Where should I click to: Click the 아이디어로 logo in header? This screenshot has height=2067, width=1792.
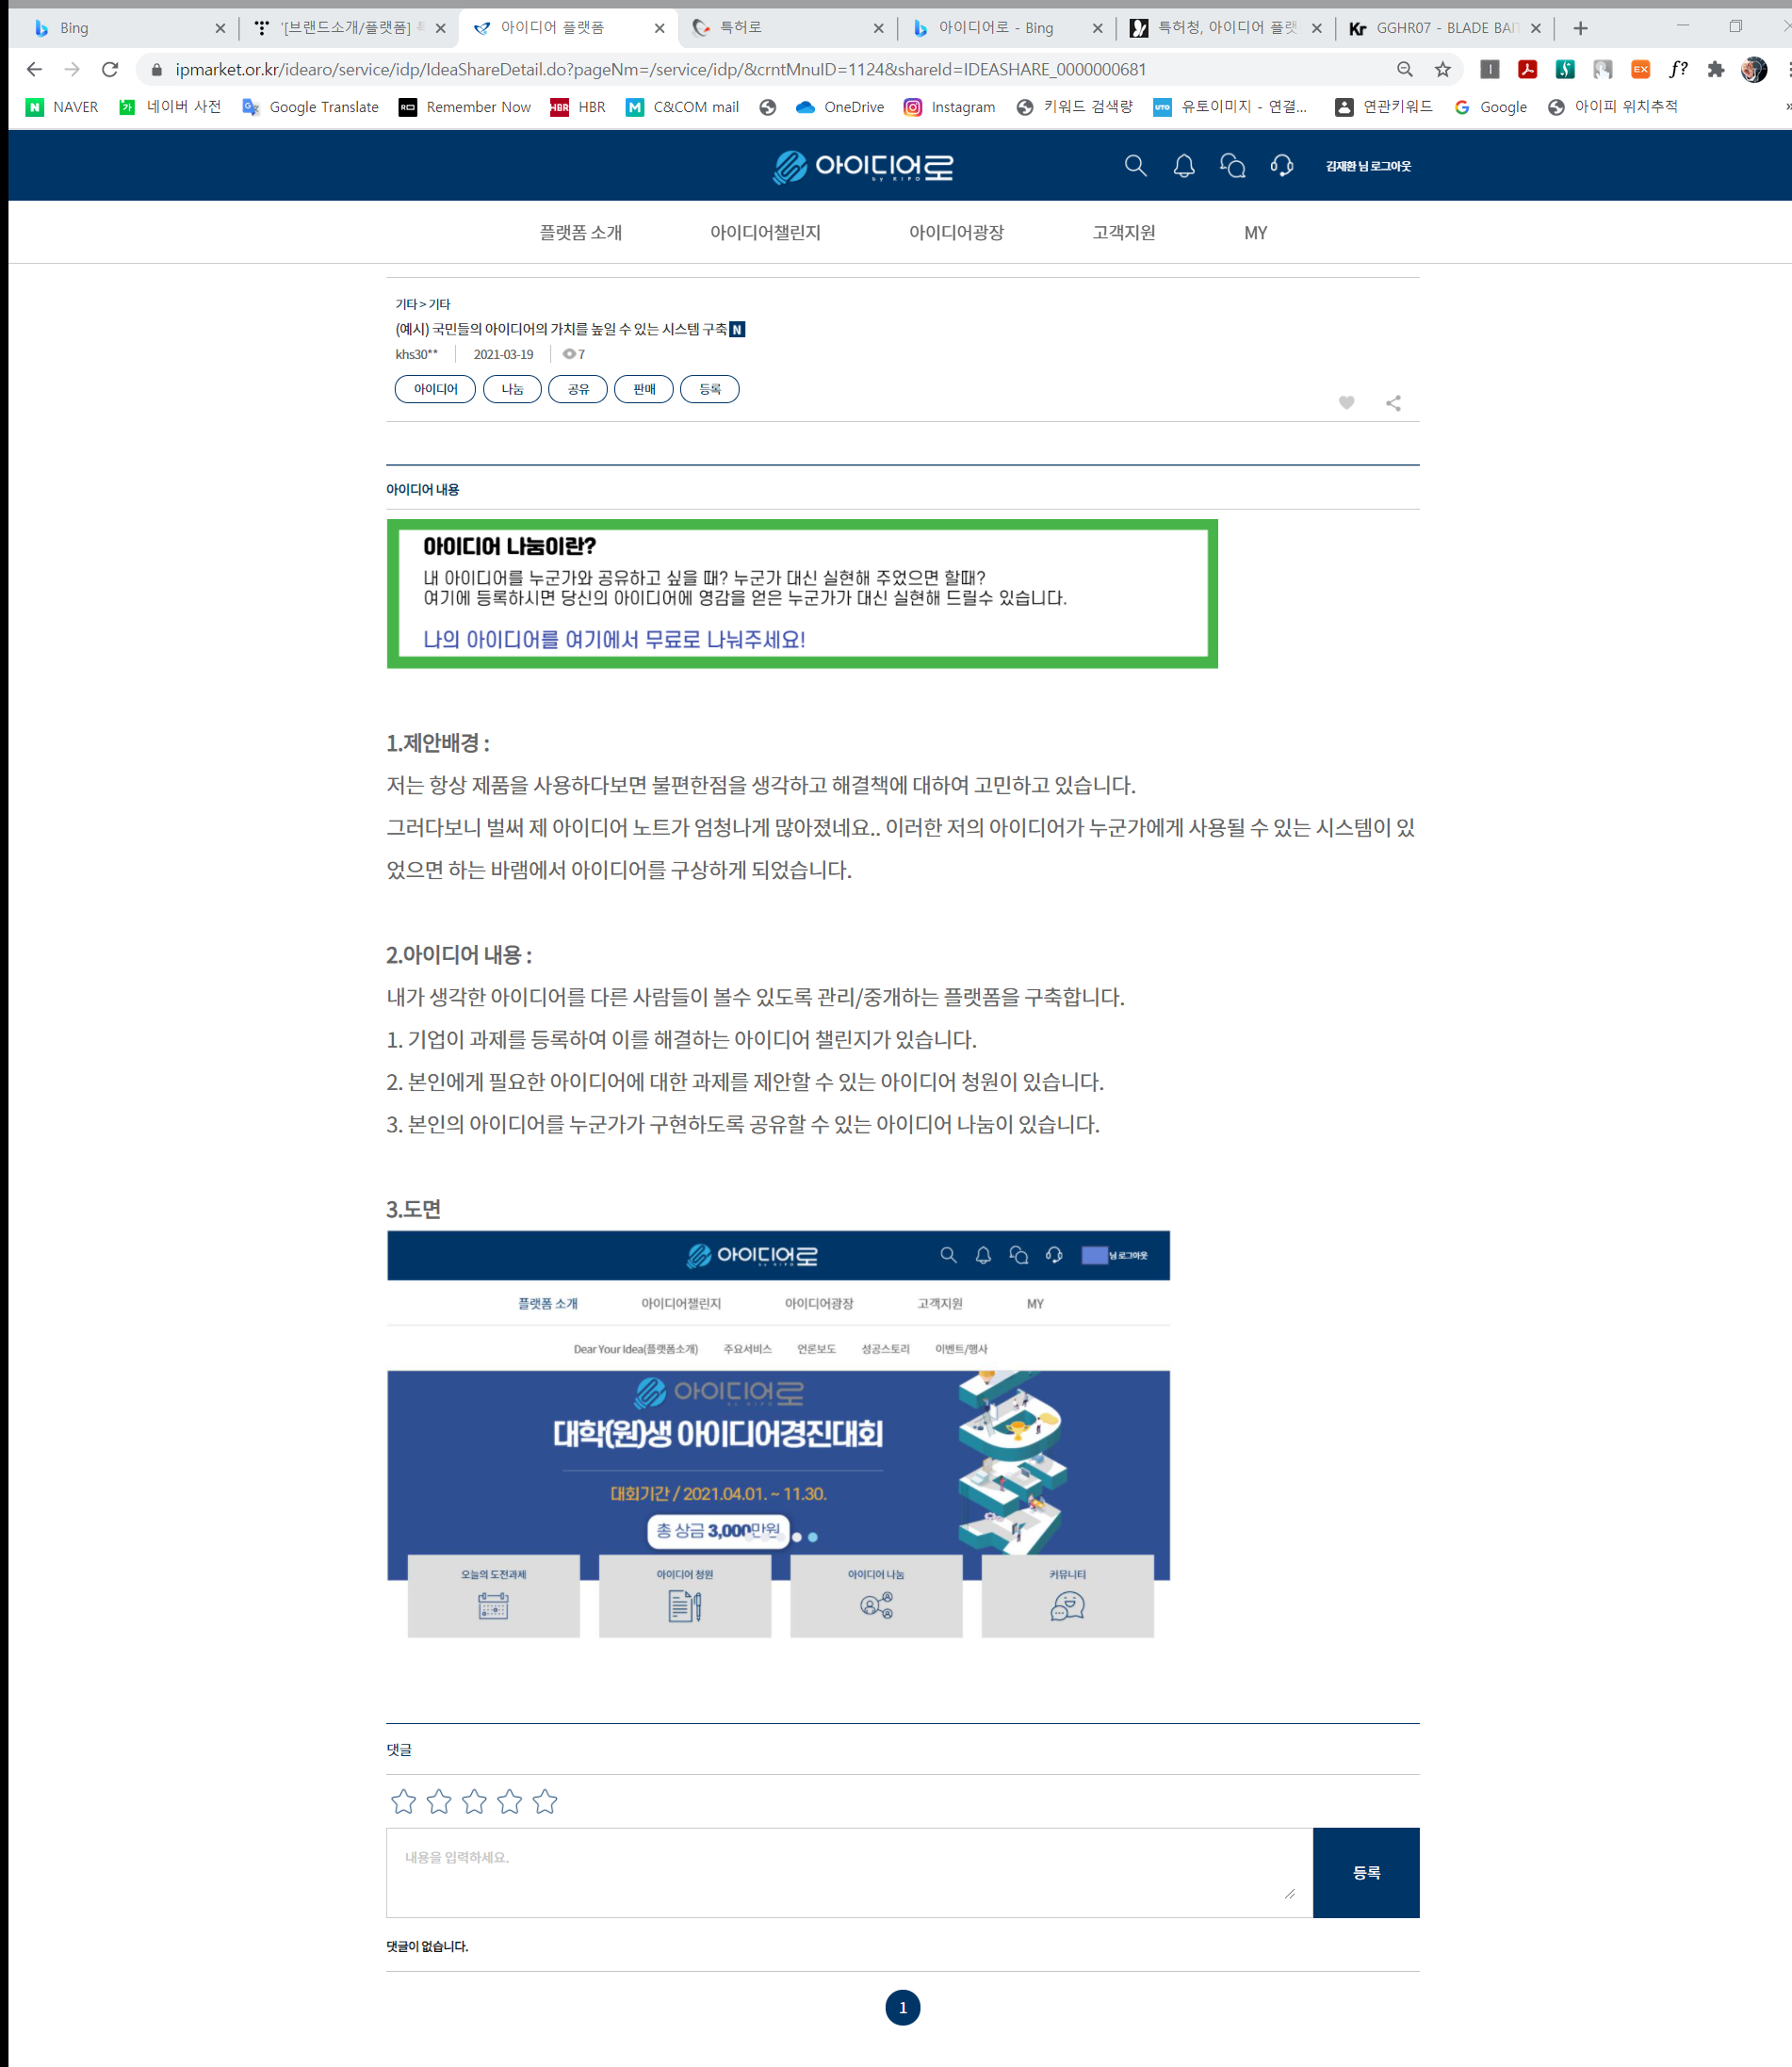coord(863,167)
